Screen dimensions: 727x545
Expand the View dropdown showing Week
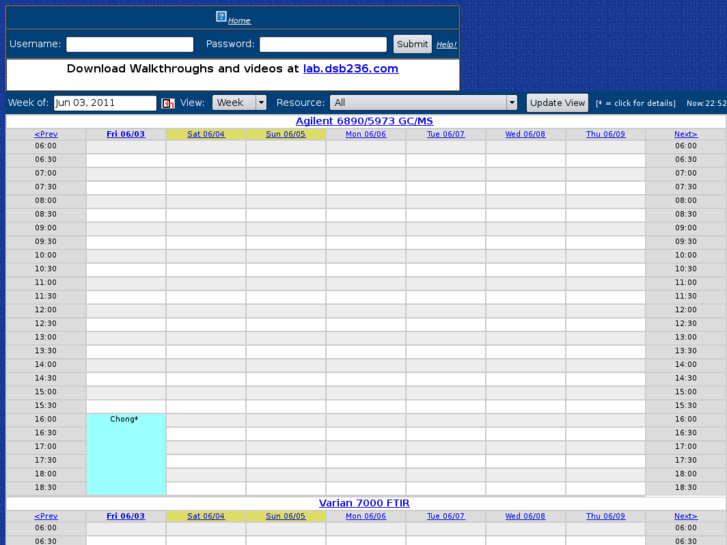(x=239, y=103)
